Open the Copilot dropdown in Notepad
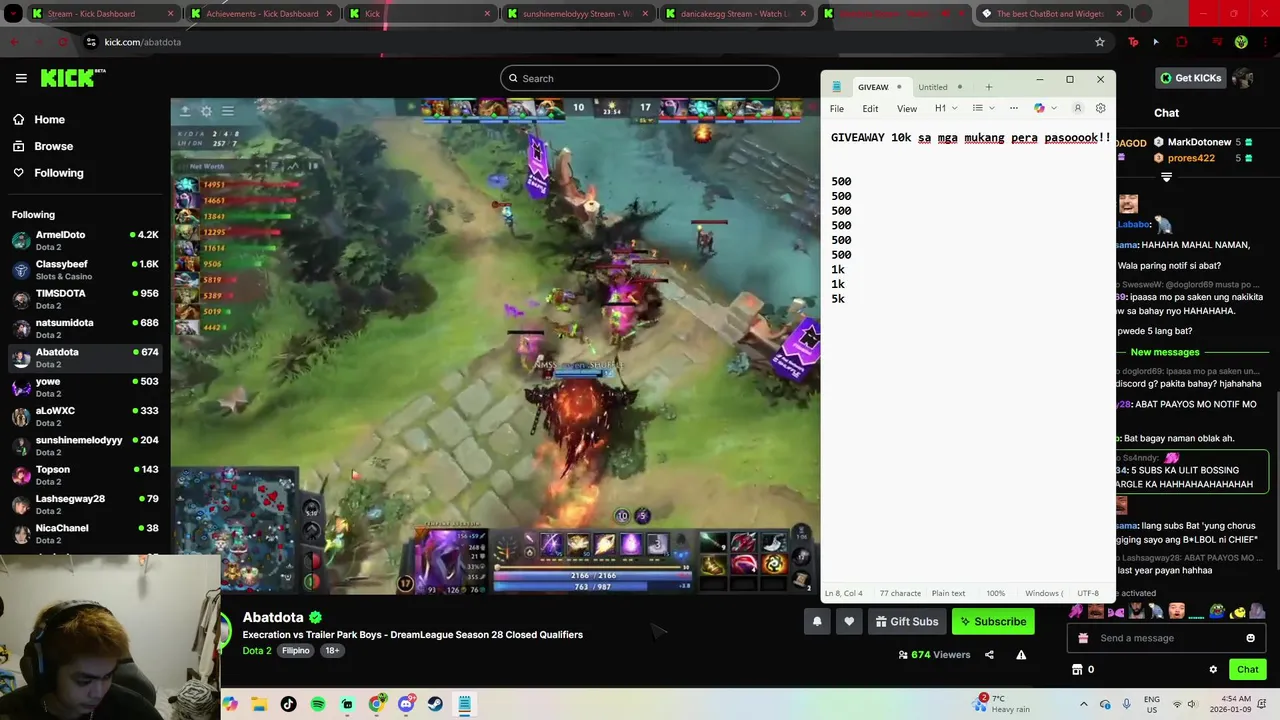Image resolution: width=1280 pixels, height=720 pixels. pyautogui.click(x=1045, y=108)
